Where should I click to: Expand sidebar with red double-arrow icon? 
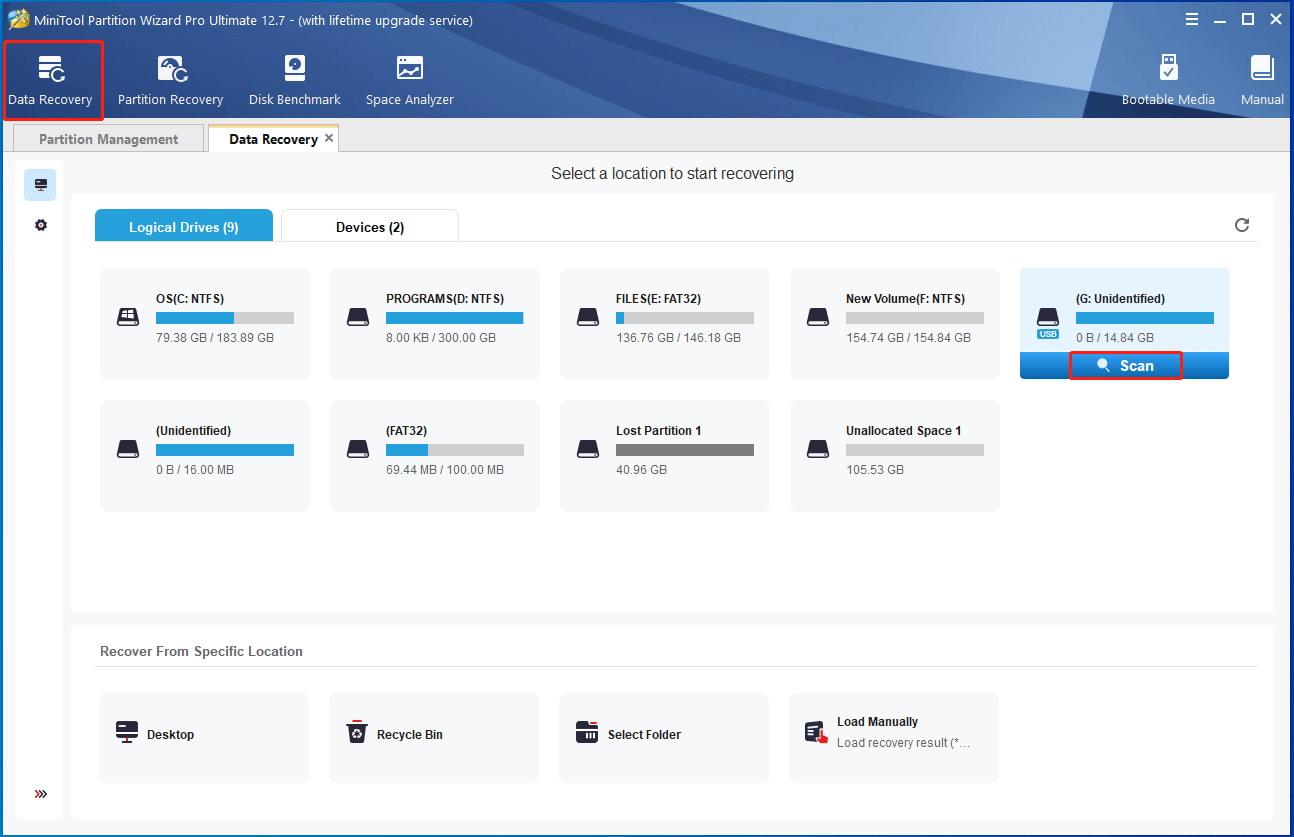click(40, 794)
